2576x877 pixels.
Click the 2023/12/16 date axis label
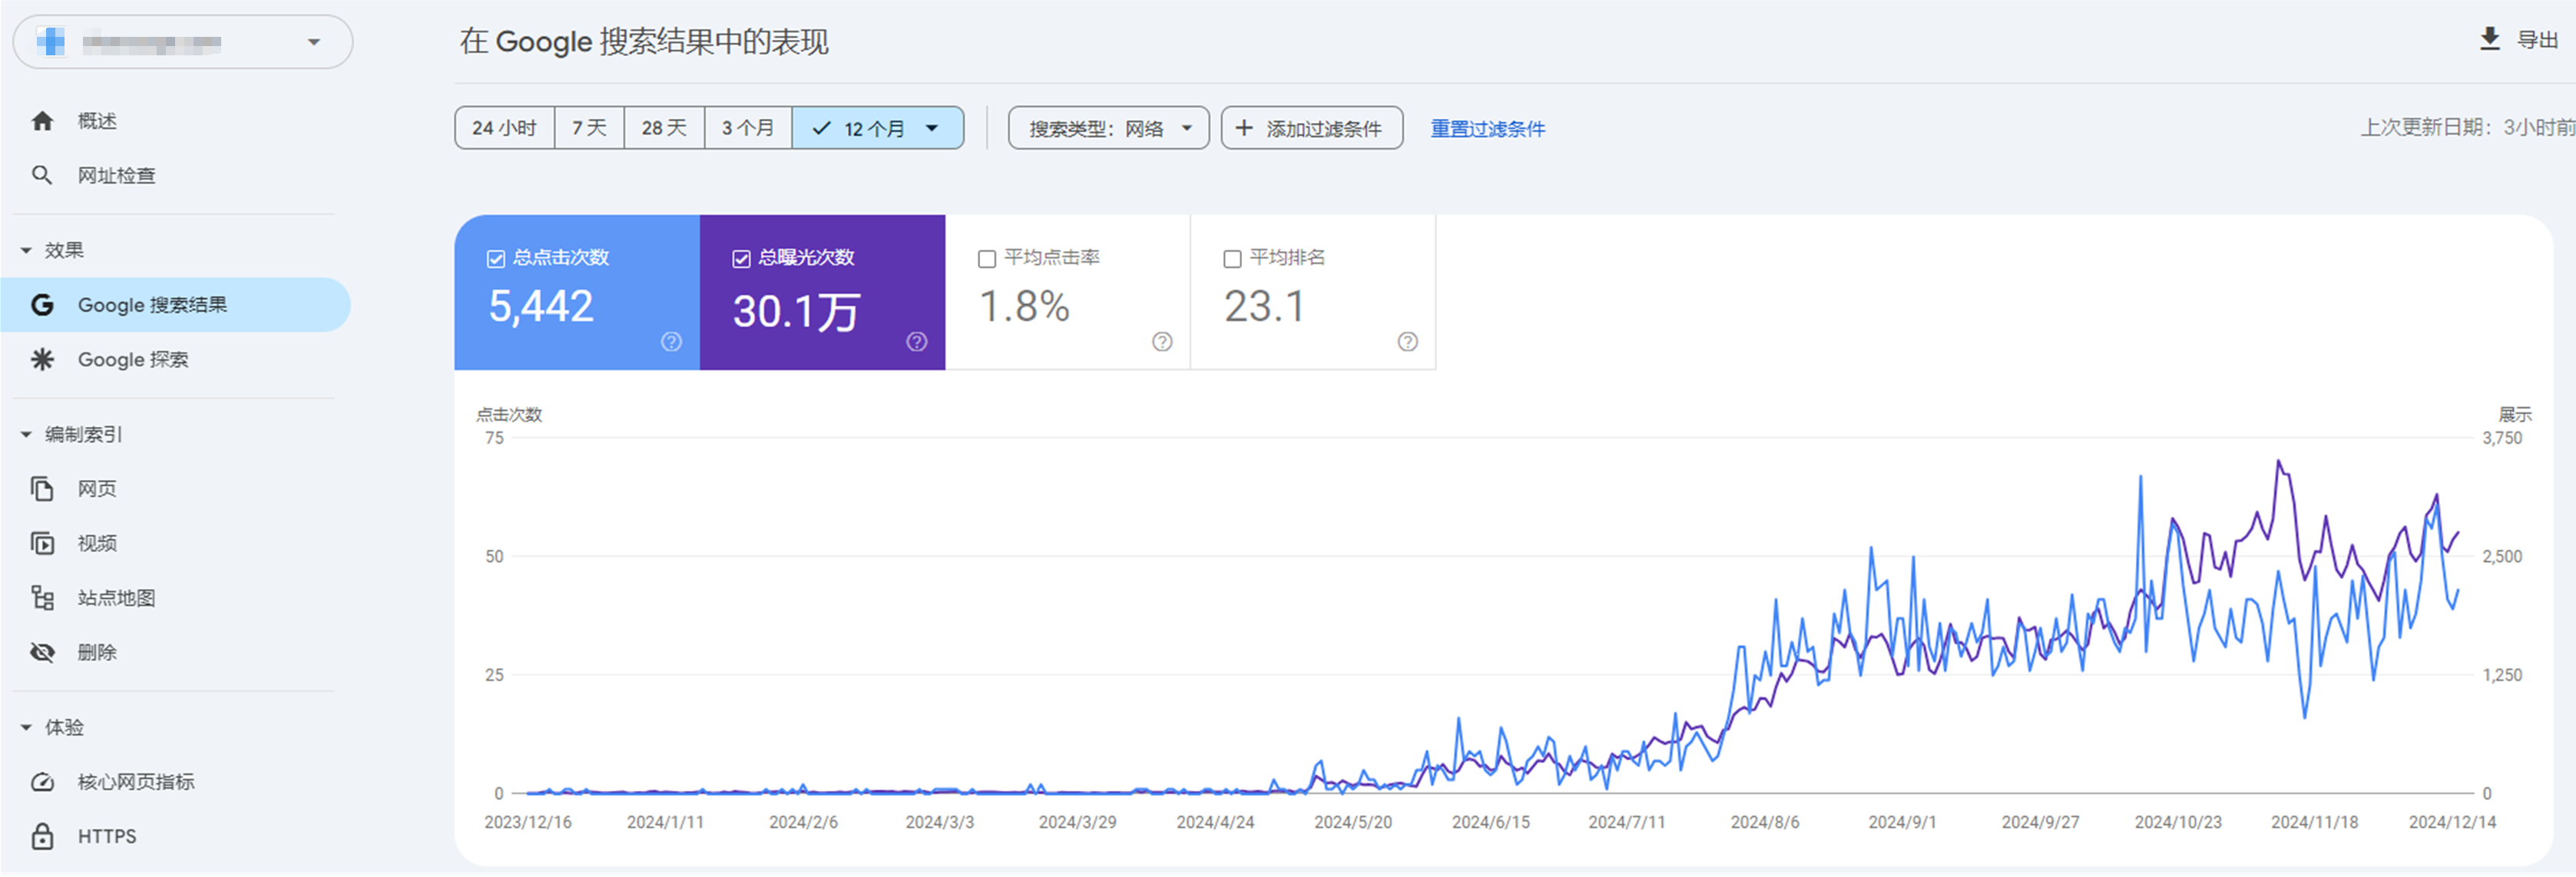pyautogui.click(x=528, y=822)
